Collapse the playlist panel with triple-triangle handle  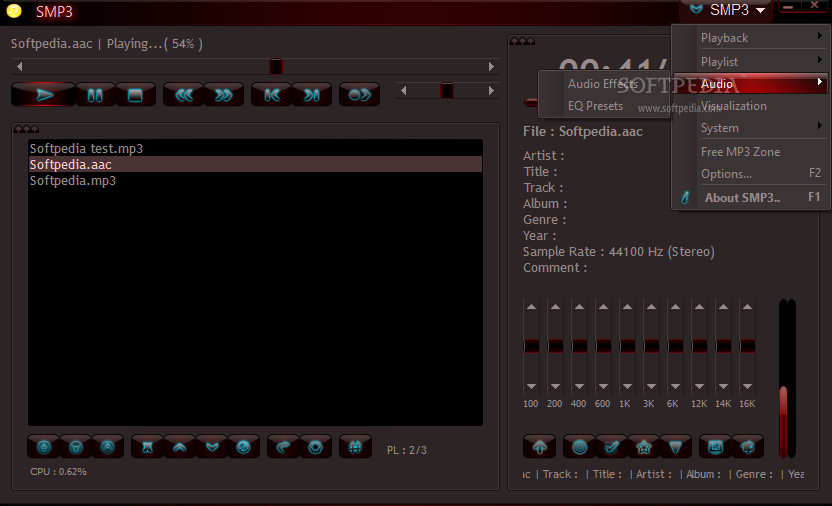(x=27, y=129)
